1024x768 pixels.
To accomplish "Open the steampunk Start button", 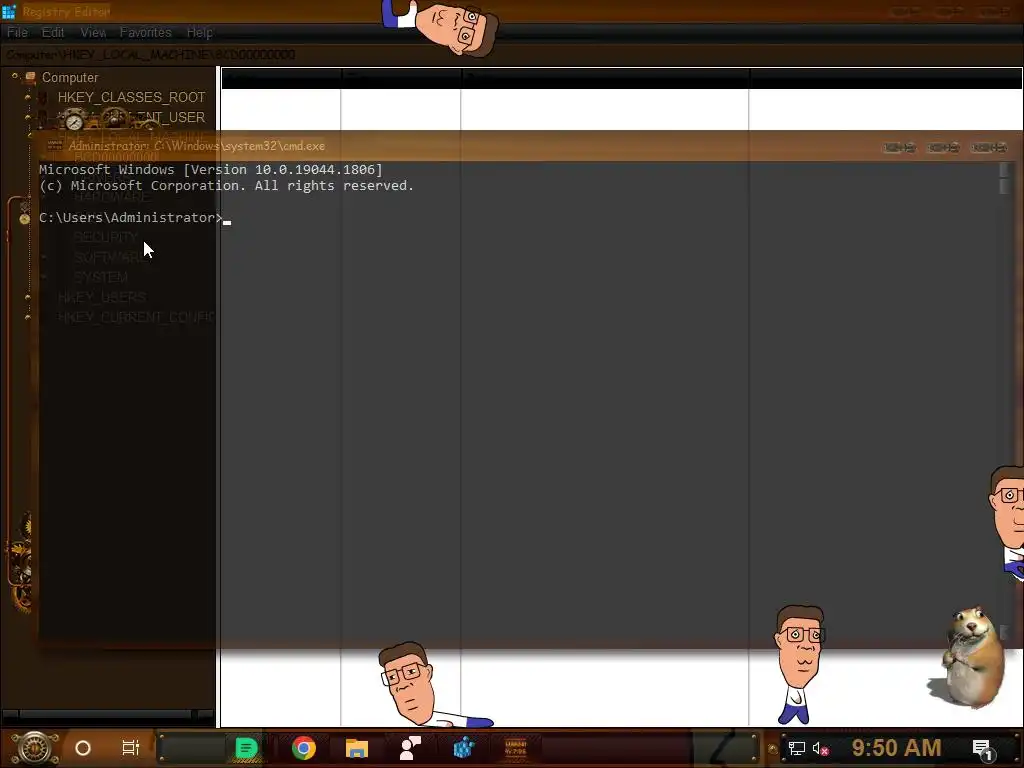I will click(x=34, y=748).
